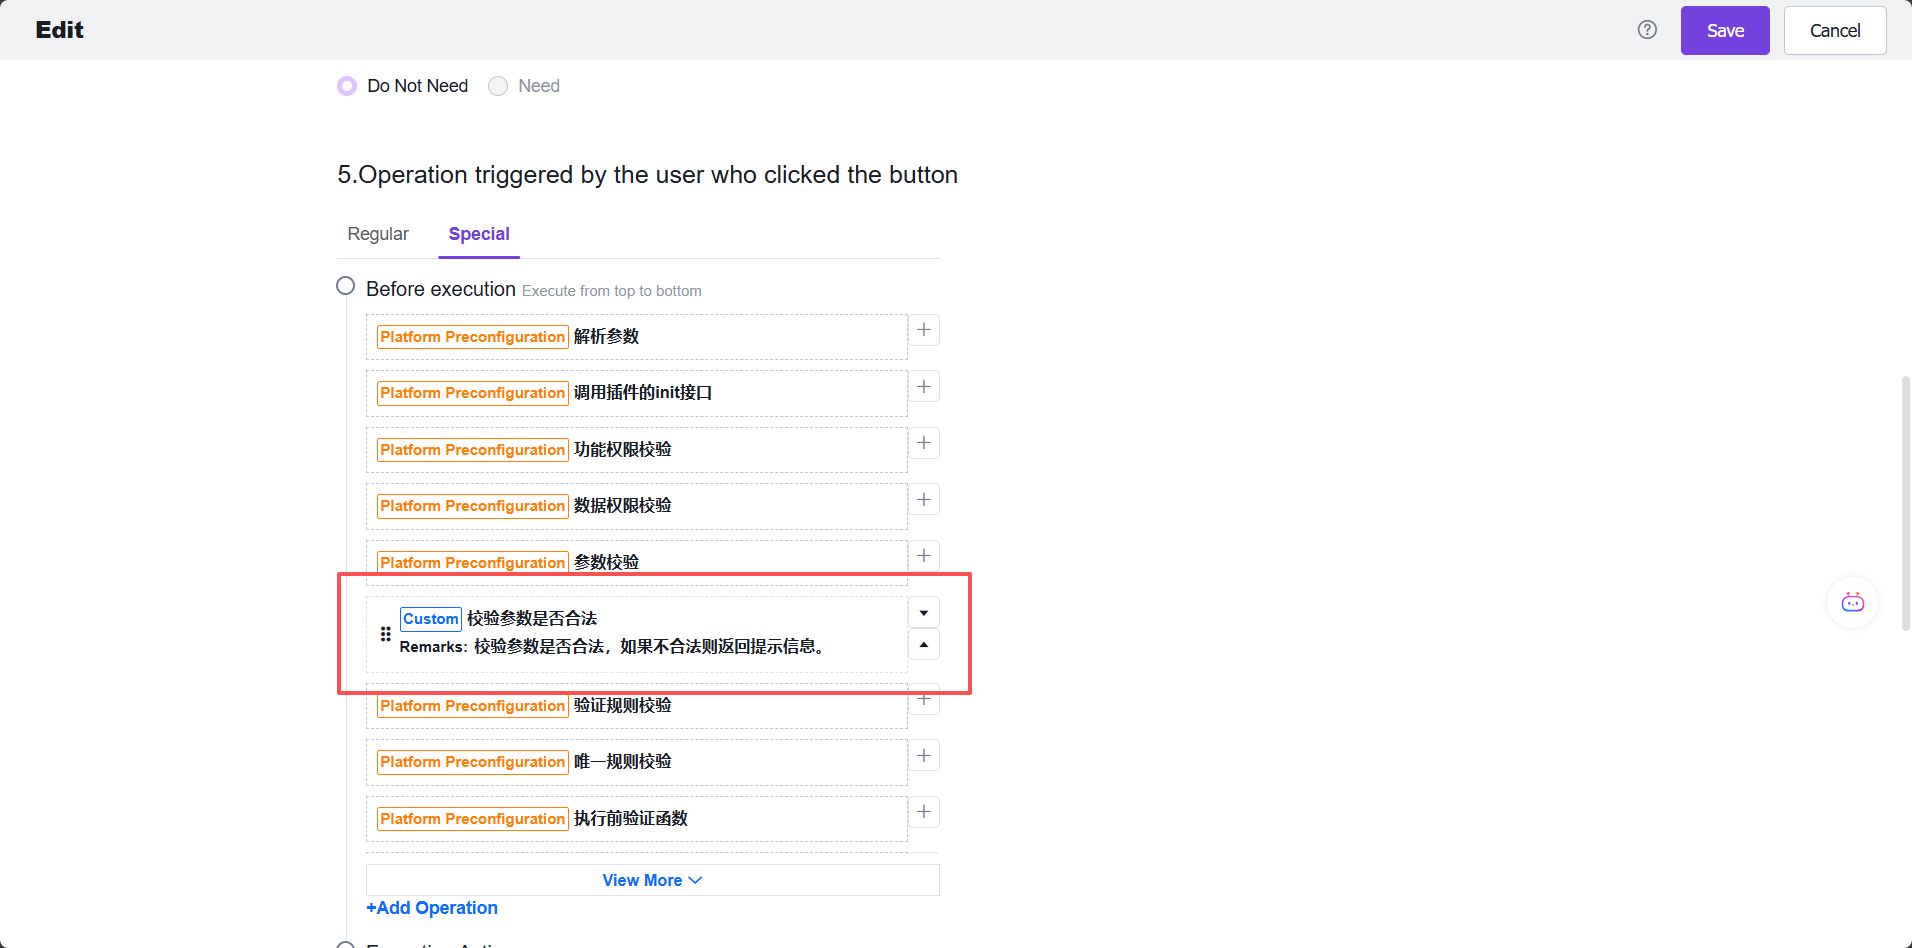The height and width of the screenshot is (948, 1912).
Task: Click the plus icon on 执行前验证函数 row
Action: pyautogui.click(x=923, y=811)
